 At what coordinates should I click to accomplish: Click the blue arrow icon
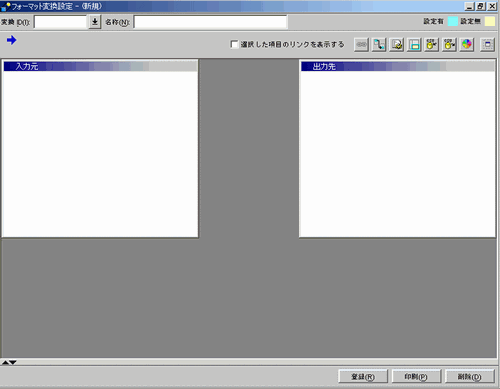pos(11,40)
